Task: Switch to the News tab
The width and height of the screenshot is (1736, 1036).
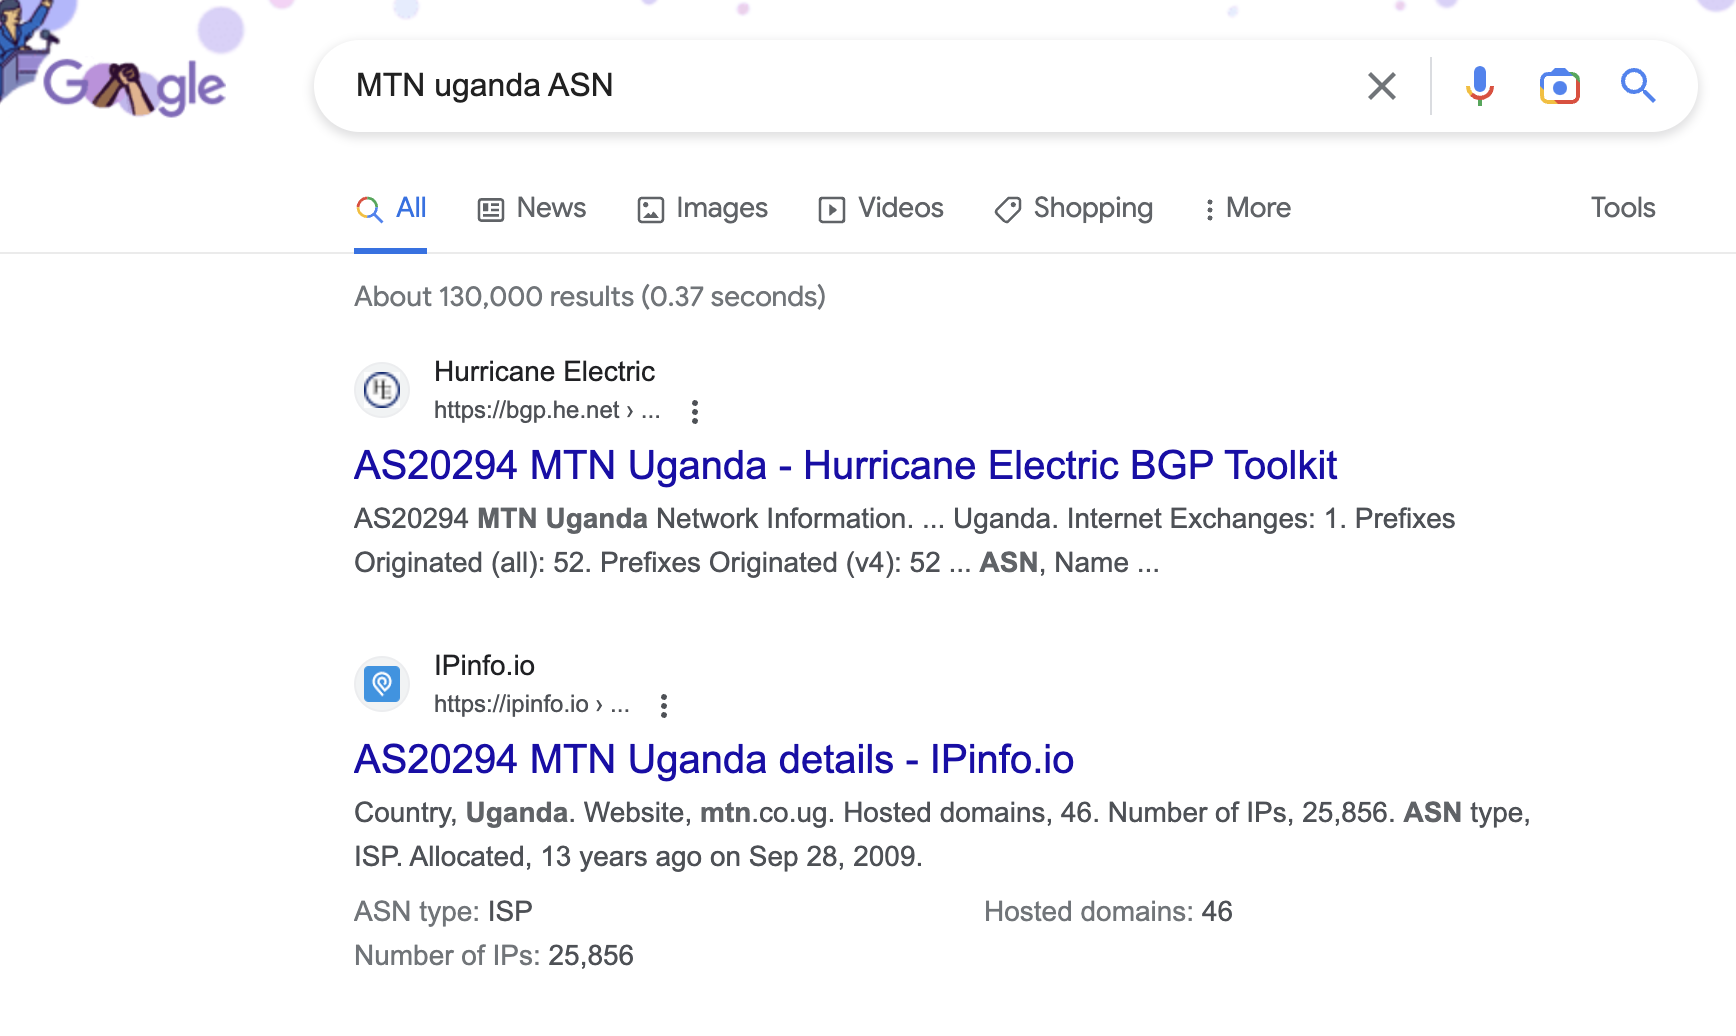Action: pos(532,208)
